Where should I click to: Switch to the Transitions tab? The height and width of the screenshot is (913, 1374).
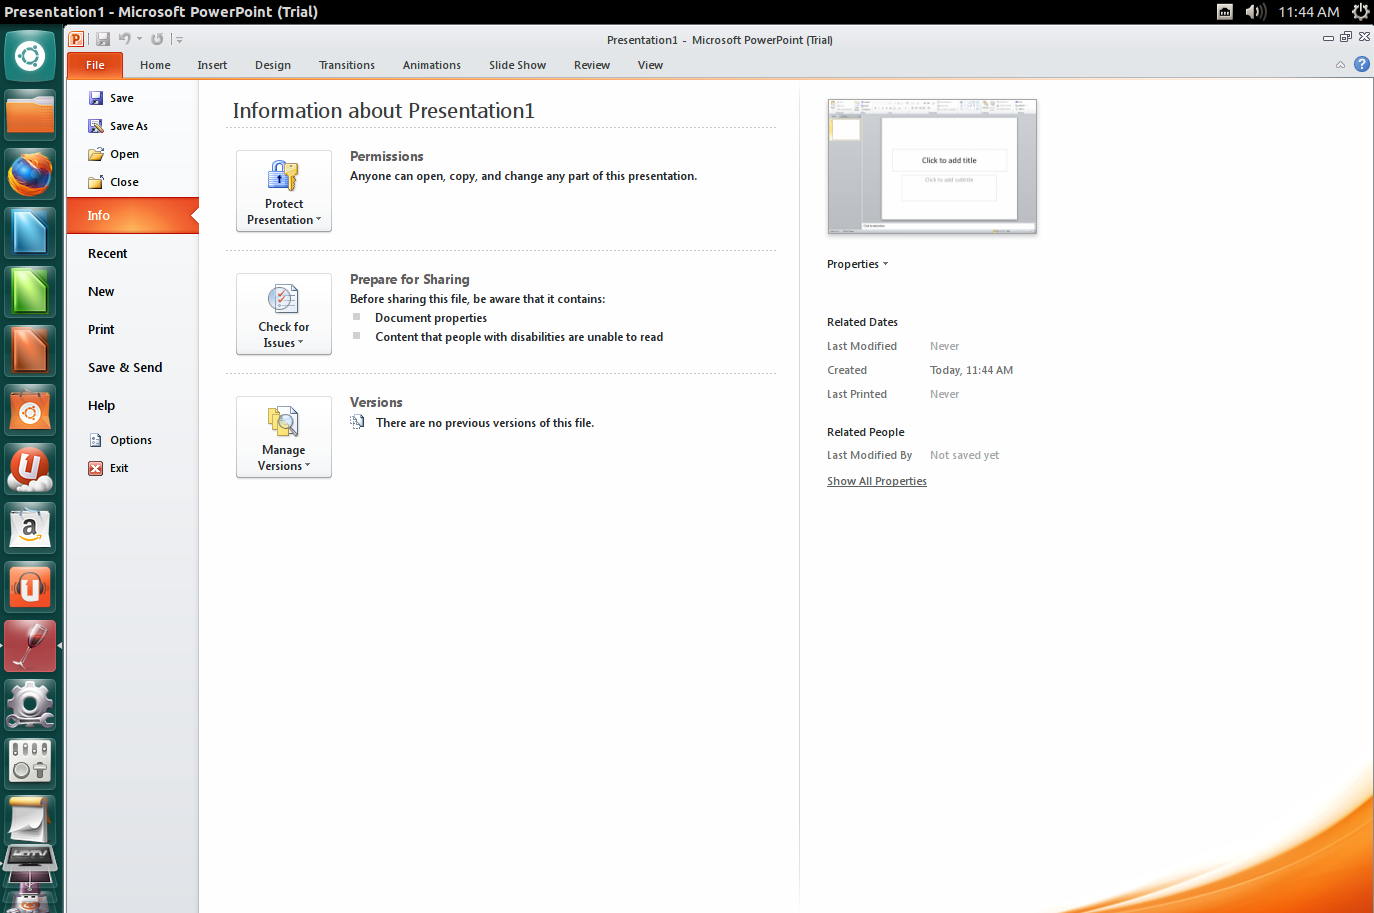[x=346, y=64]
